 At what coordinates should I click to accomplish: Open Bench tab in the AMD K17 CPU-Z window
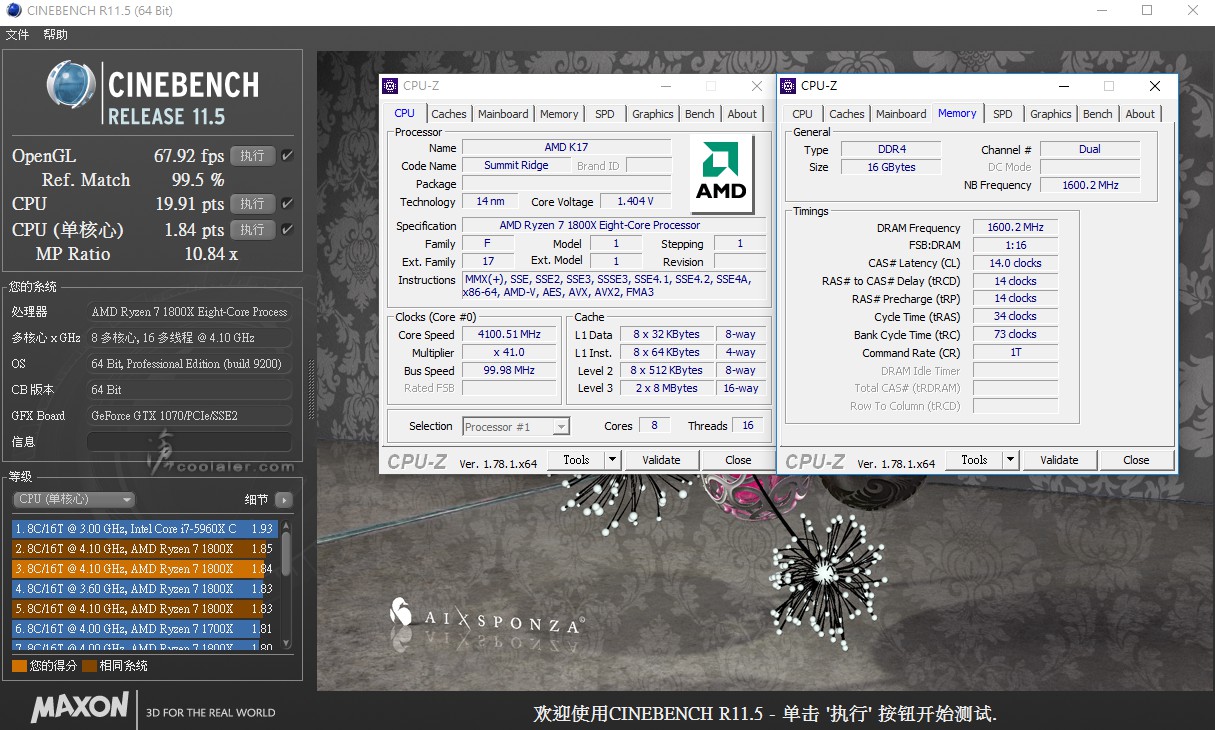tap(700, 114)
